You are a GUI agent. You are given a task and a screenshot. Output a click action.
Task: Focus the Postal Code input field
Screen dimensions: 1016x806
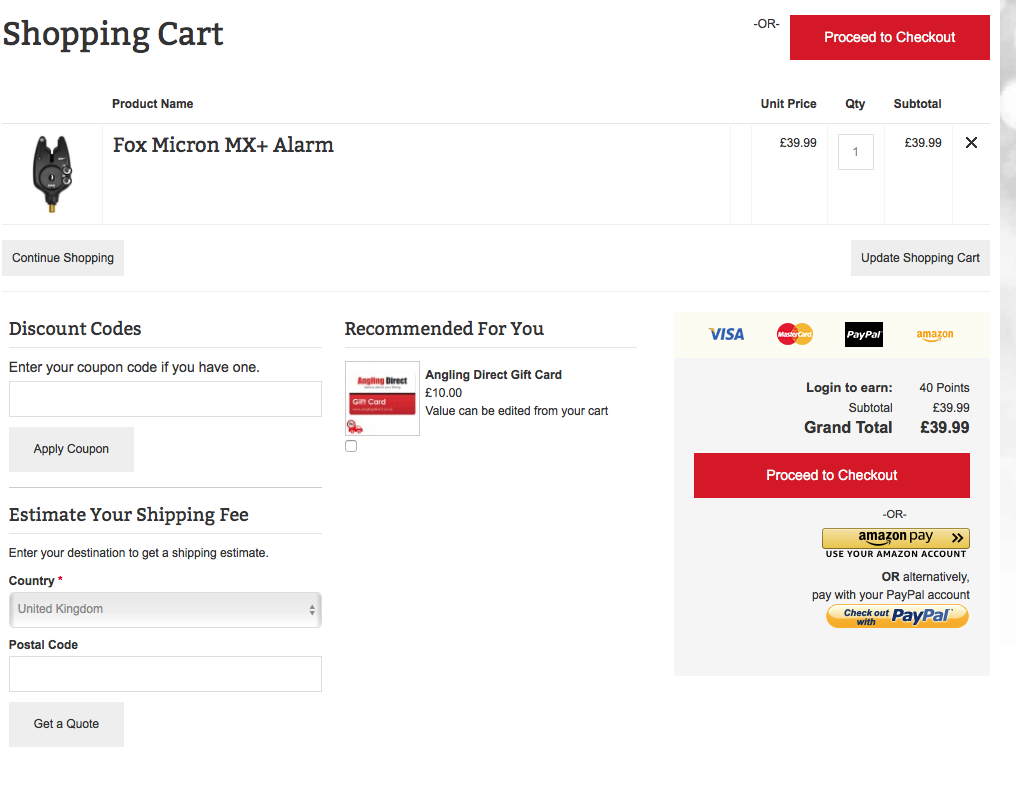(x=165, y=674)
